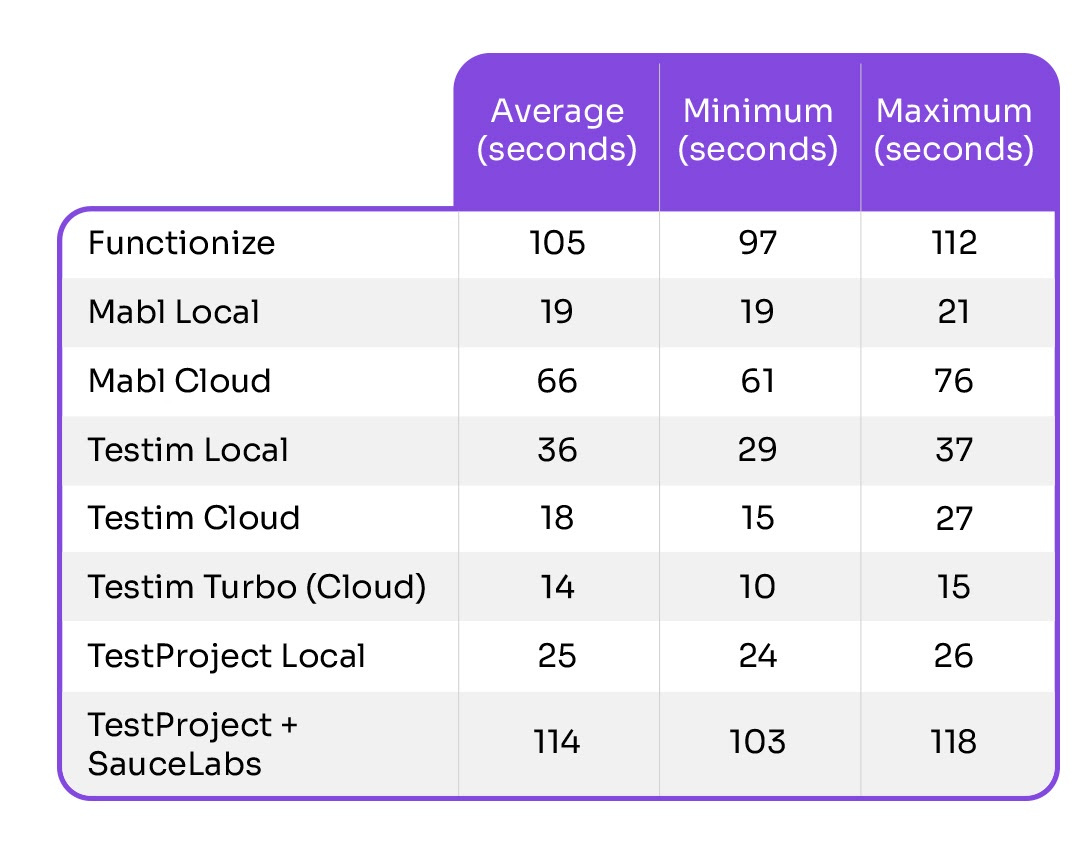1092x846 pixels.
Task: Select the Testim Cloud row label
Action: click(194, 518)
